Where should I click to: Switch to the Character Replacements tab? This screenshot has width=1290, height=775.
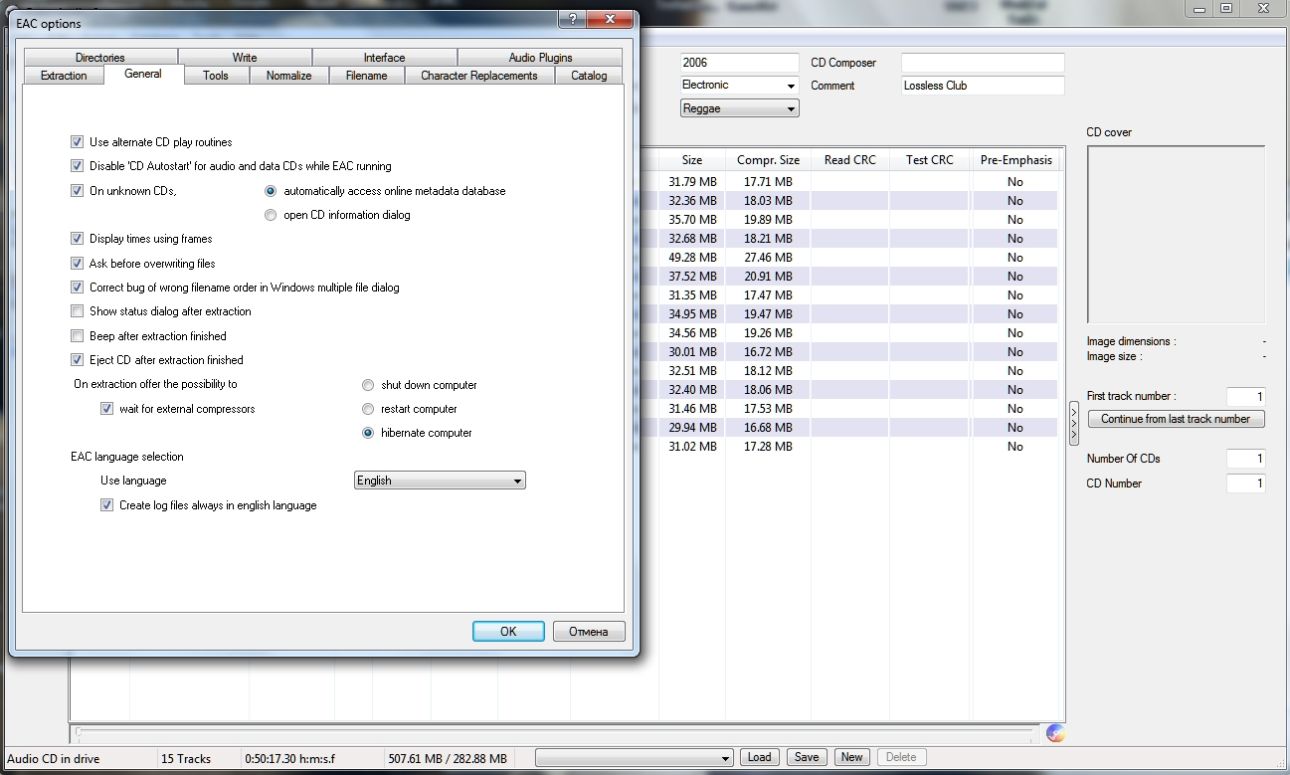pyautogui.click(x=480, y=75)
